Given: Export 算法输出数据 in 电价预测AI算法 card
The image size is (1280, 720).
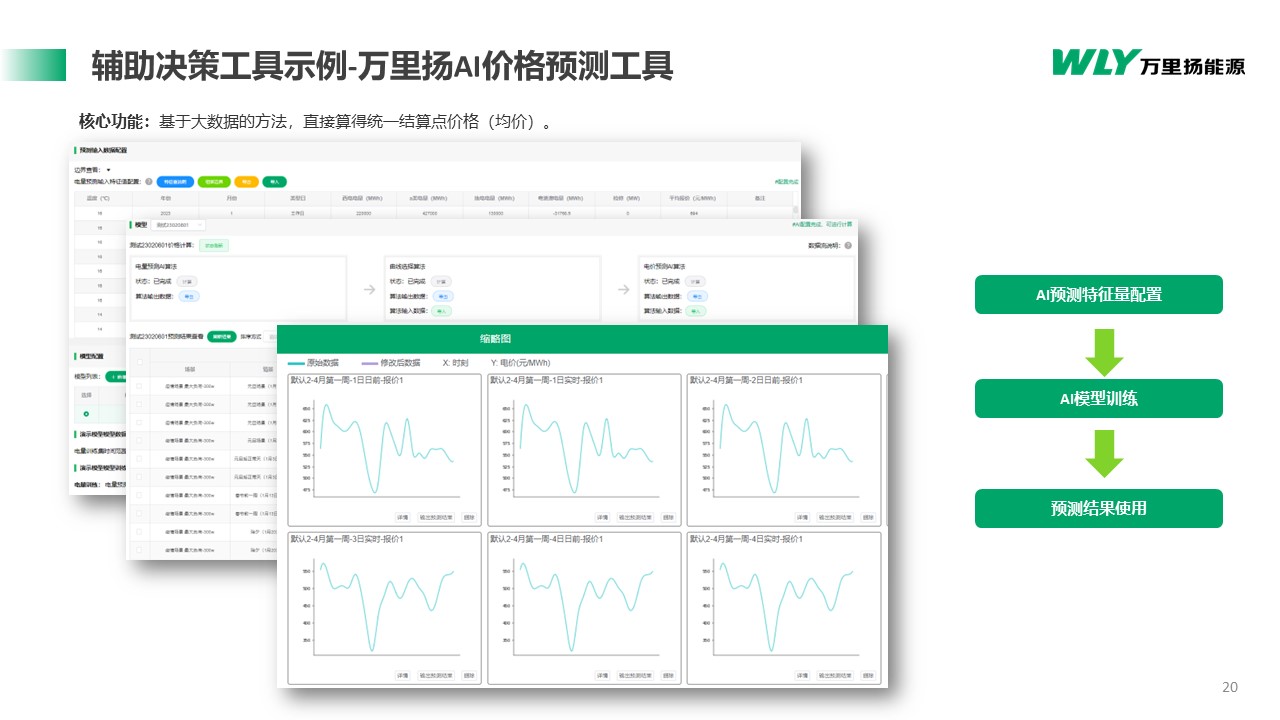Looking at the screenshot, I should 697,296.
